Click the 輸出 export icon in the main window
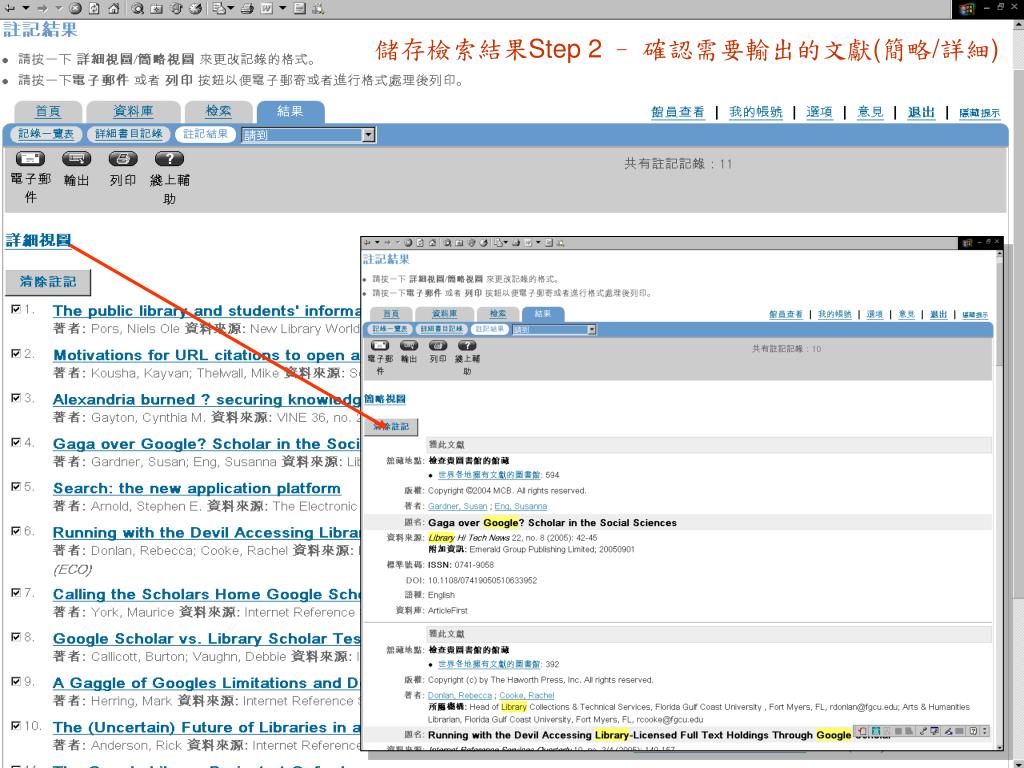 pos(76,159)
